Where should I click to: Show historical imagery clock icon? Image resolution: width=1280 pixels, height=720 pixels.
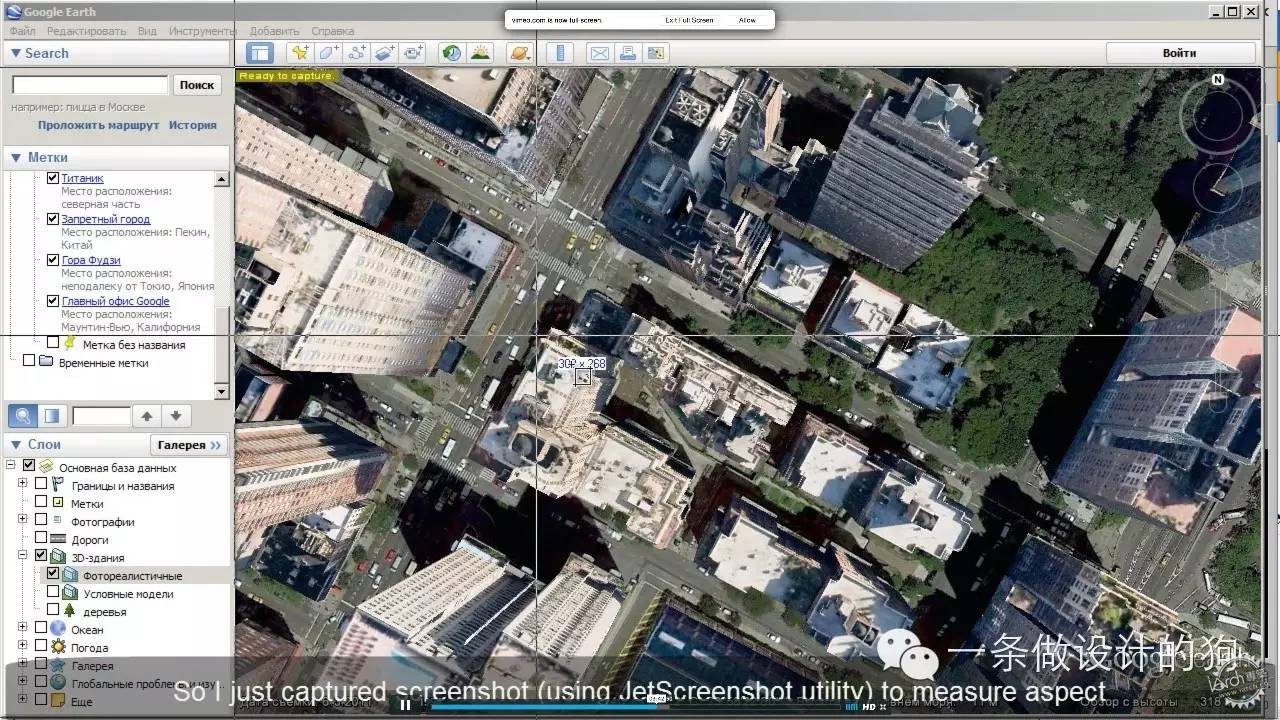point(452,53)
